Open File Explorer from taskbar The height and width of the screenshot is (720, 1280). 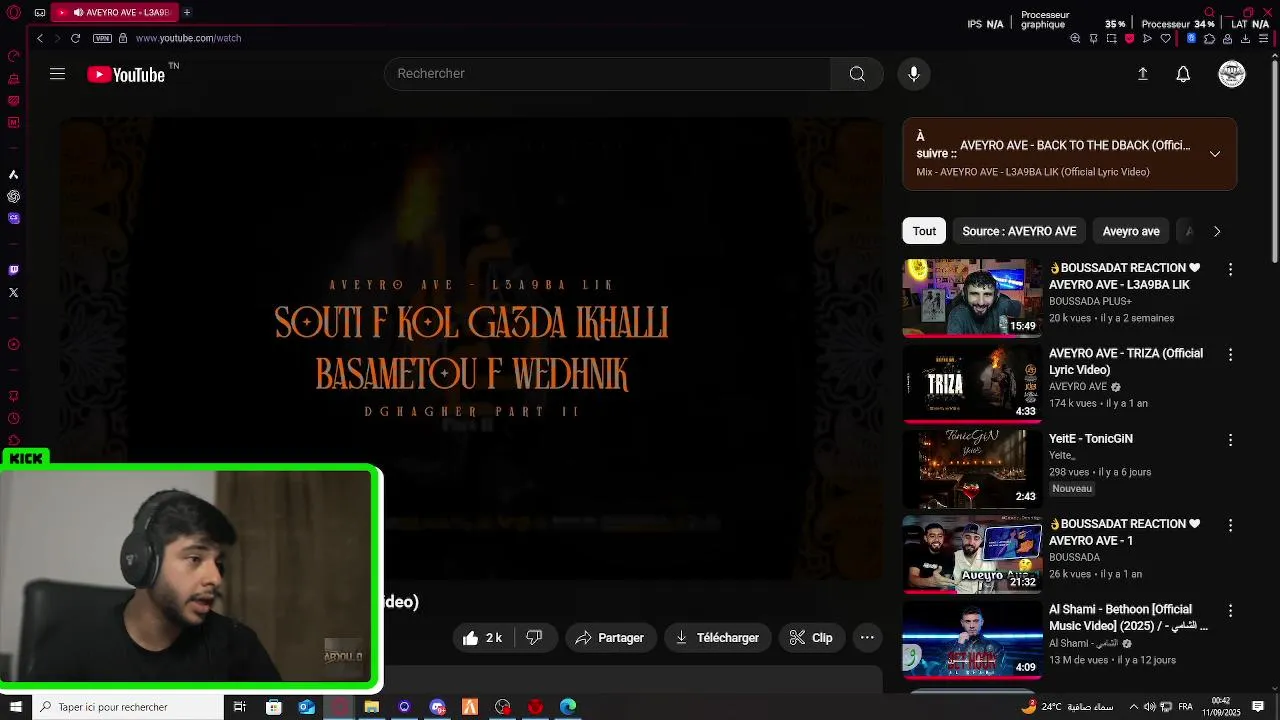click(371, 707)
